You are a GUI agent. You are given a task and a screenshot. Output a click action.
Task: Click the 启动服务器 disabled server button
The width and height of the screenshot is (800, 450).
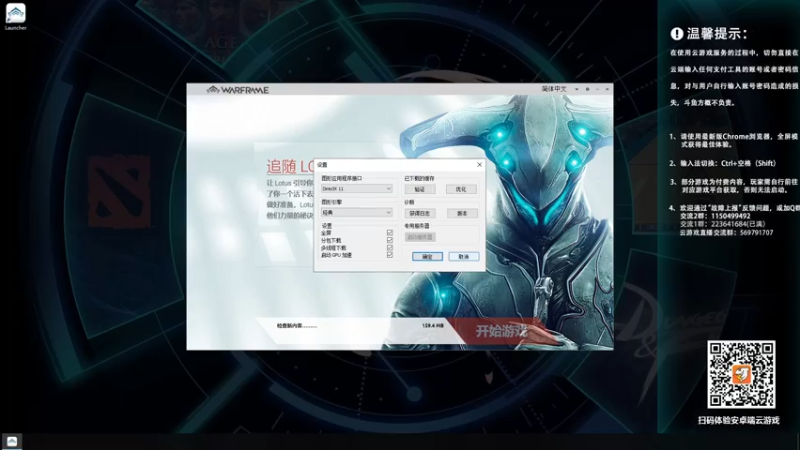click(420, 237)
